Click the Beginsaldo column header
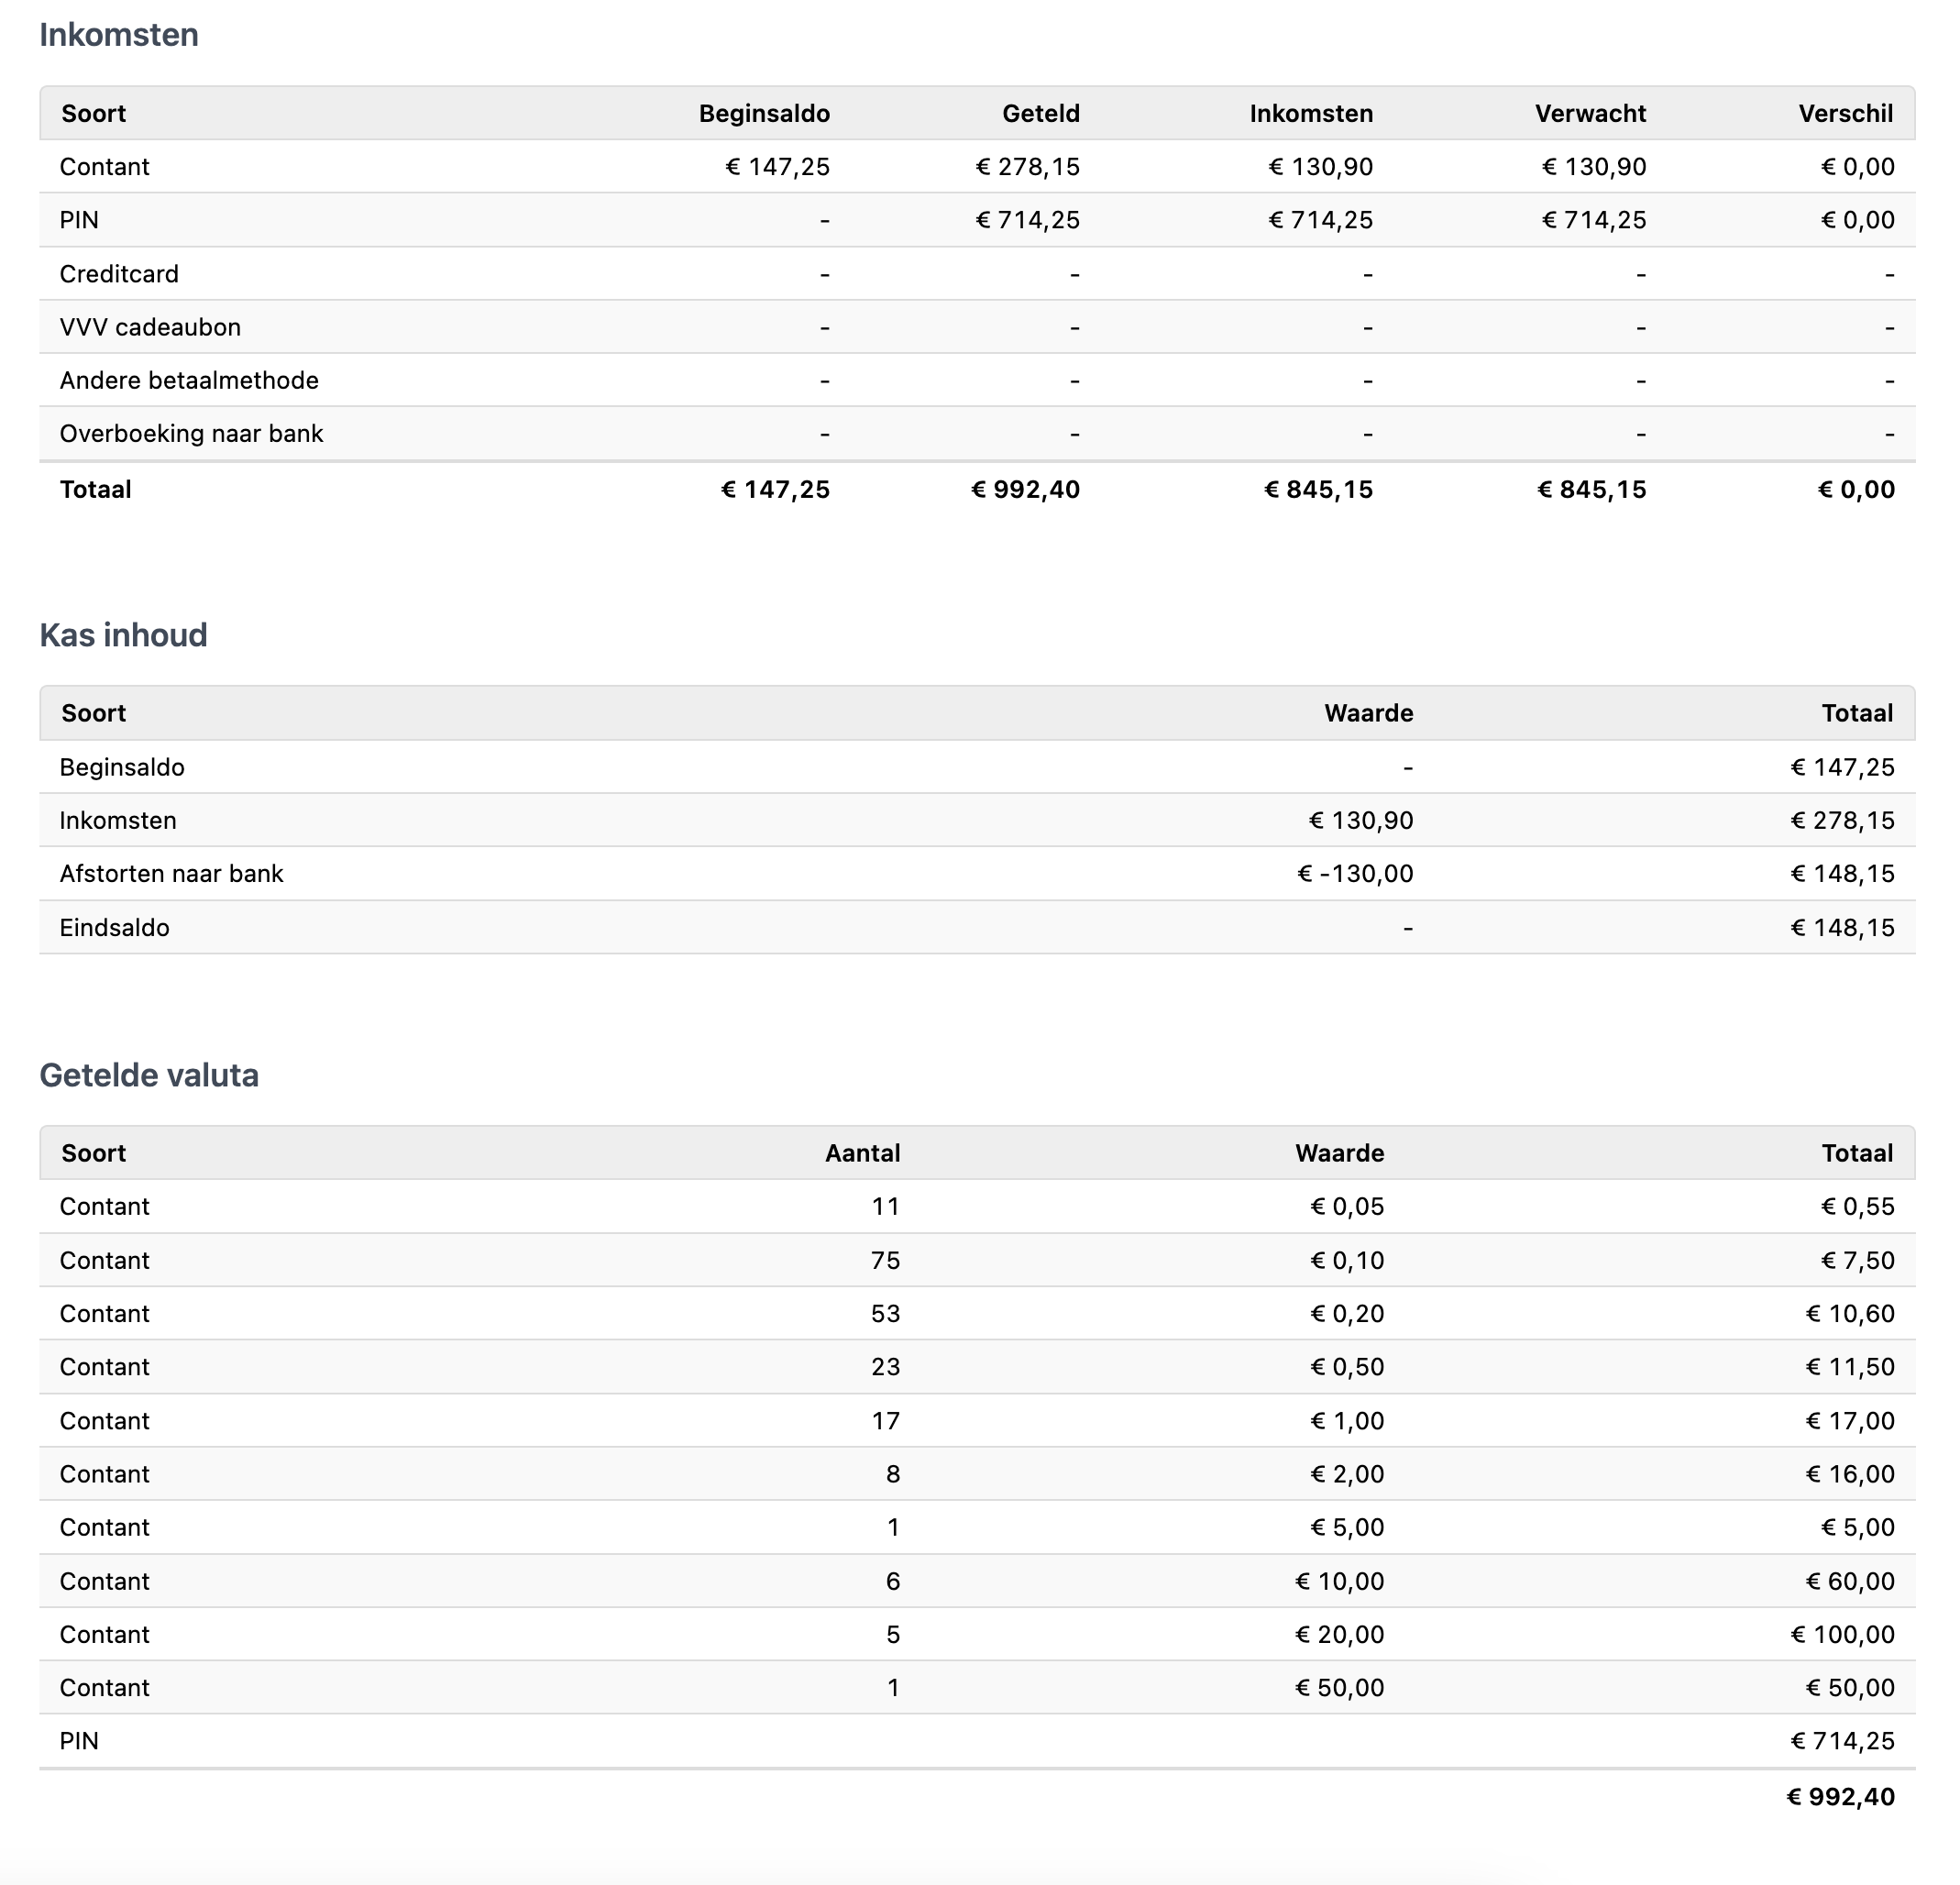 click(764, 113)
